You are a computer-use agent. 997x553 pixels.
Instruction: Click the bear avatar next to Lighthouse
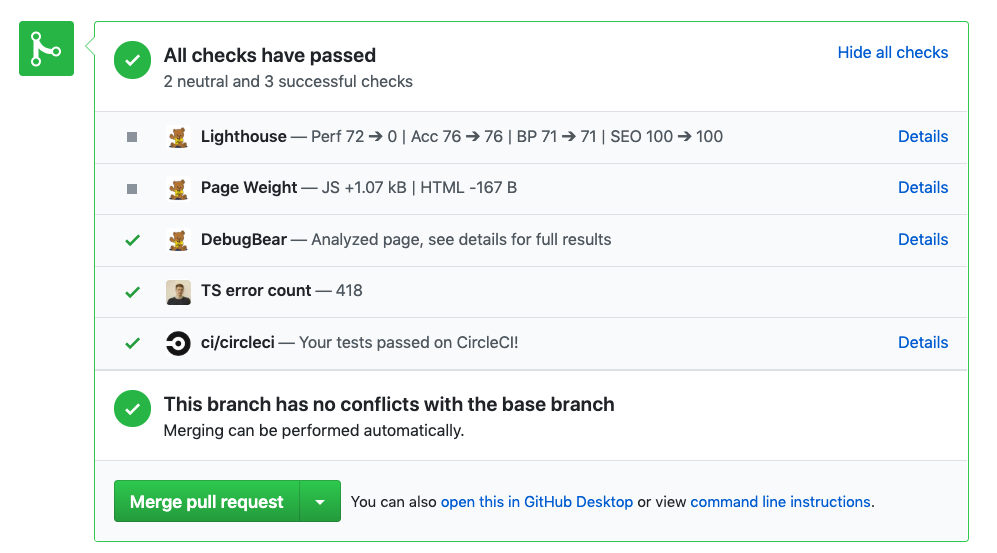click(178, 137)
